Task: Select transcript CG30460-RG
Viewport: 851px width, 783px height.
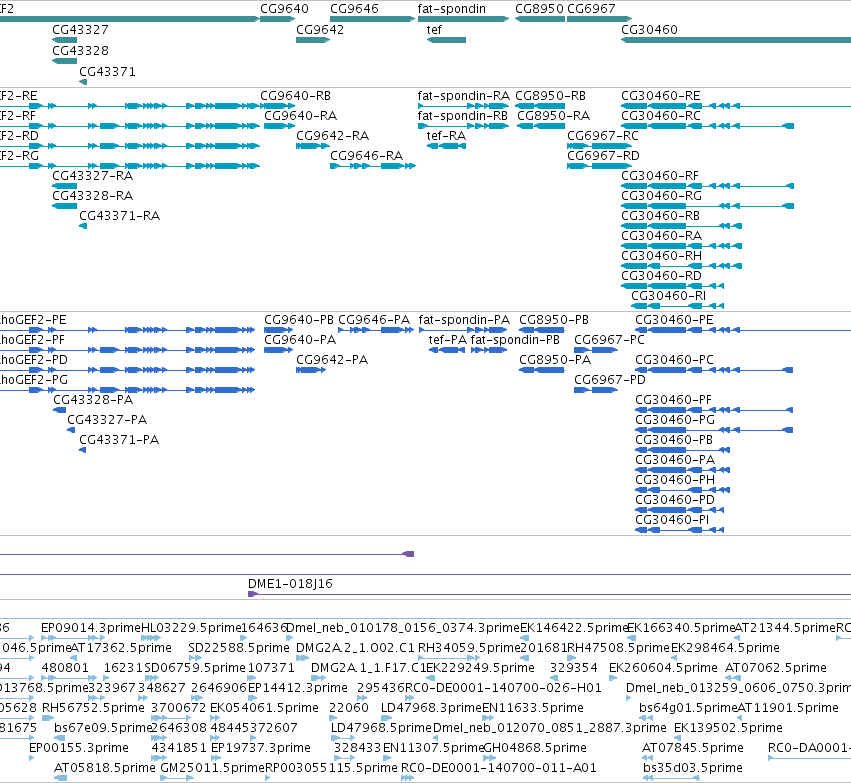Action: point(661,196)
